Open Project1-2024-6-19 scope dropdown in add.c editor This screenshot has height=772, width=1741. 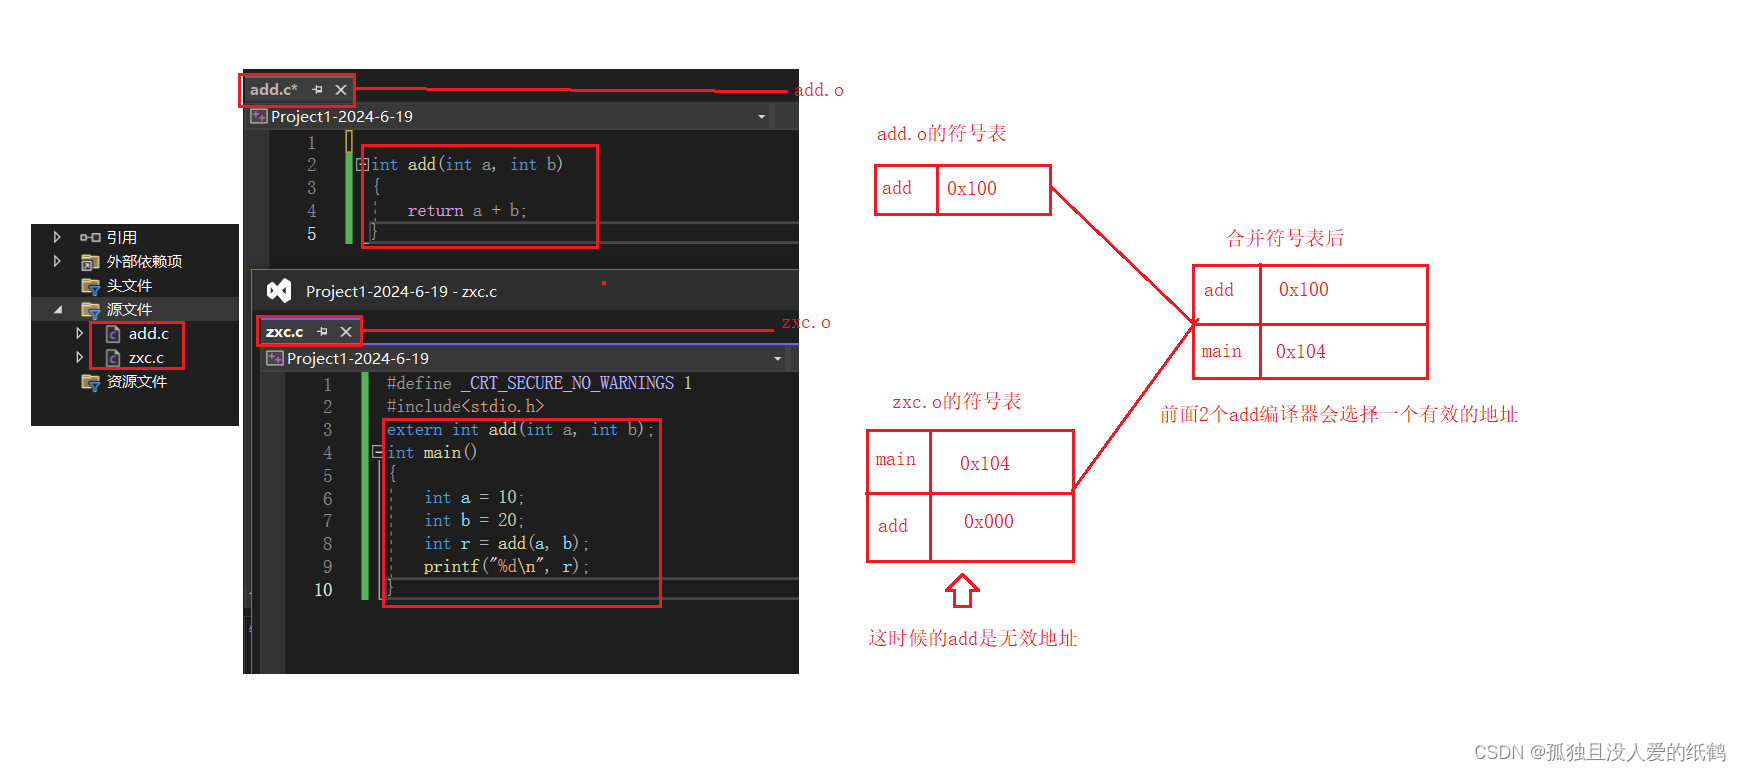(761, 117)
